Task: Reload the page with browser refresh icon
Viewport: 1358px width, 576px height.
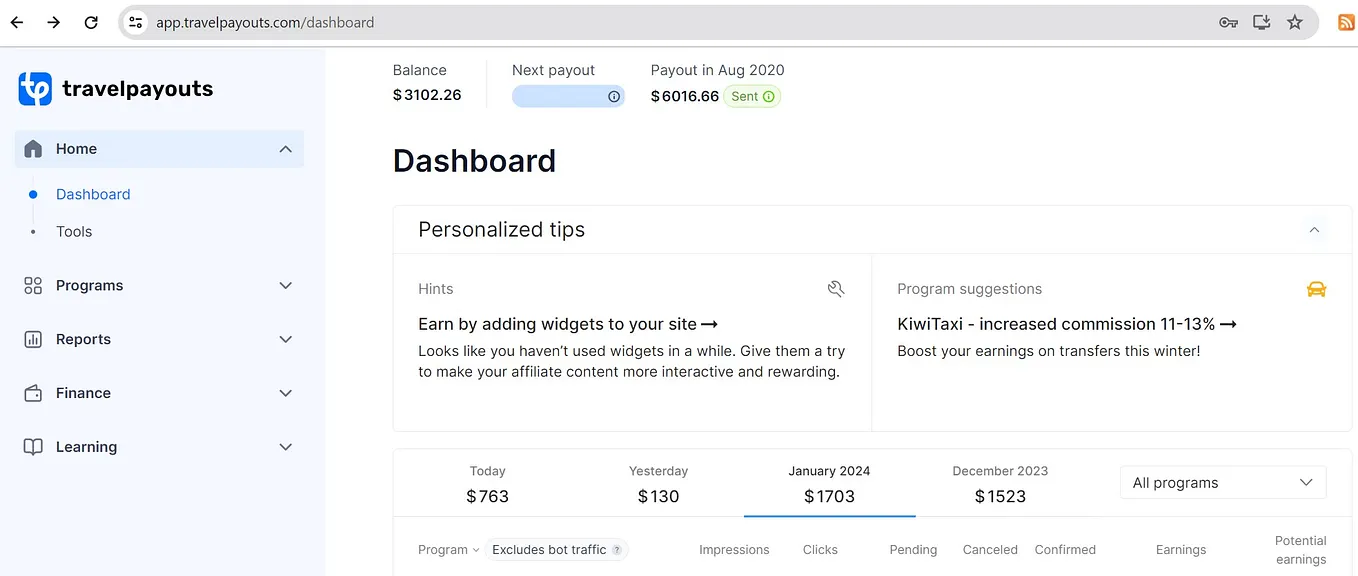Action: point(91,22)
